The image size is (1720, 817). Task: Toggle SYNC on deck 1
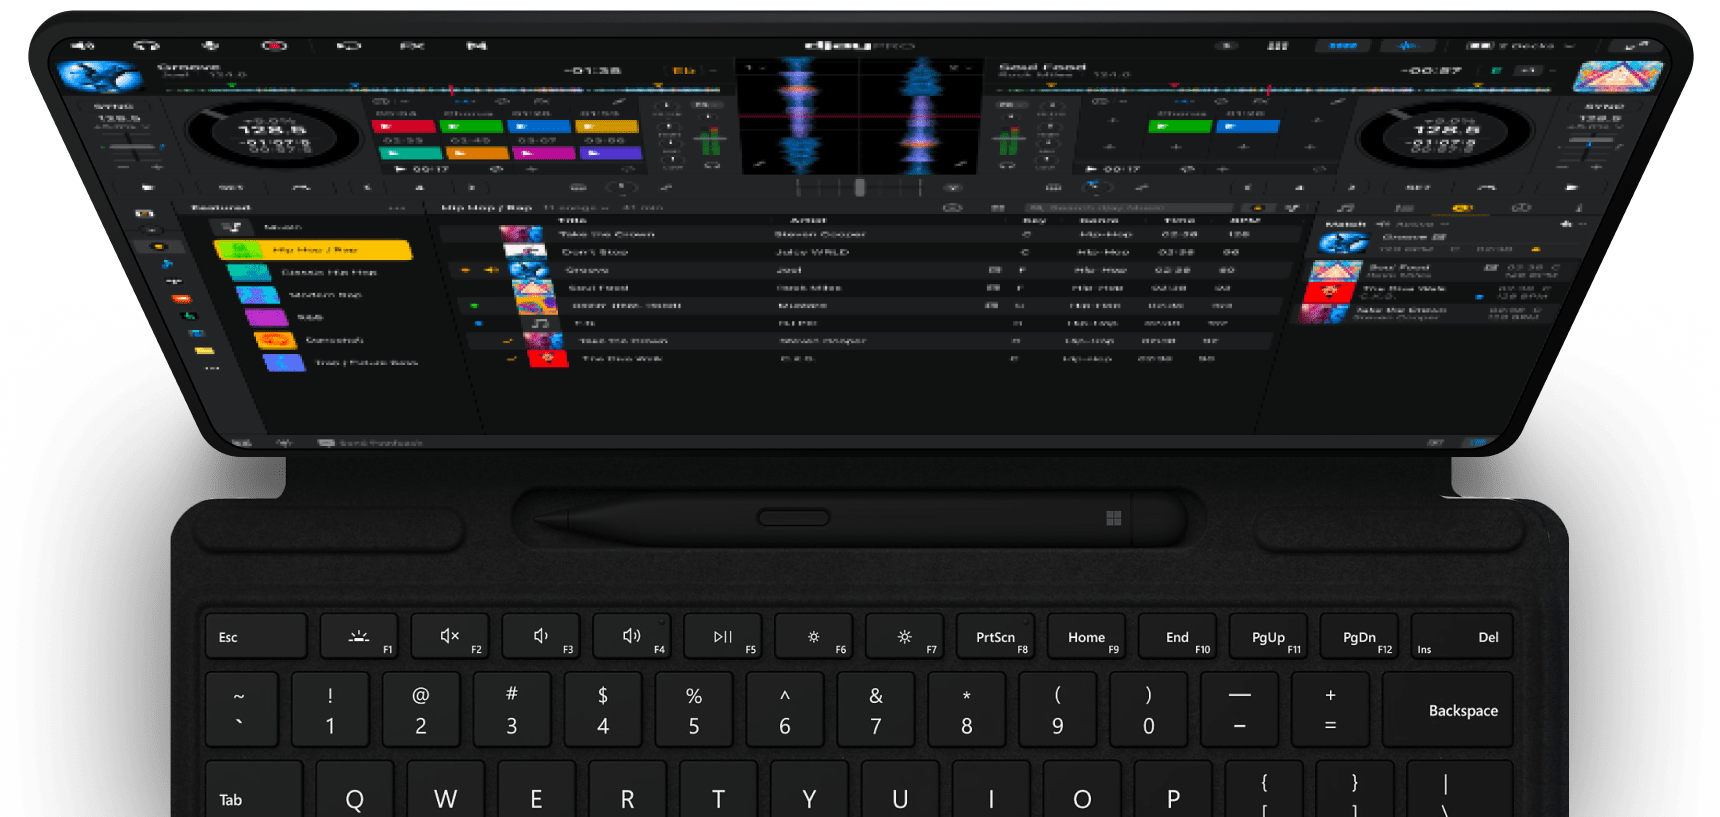click(114, 106)
